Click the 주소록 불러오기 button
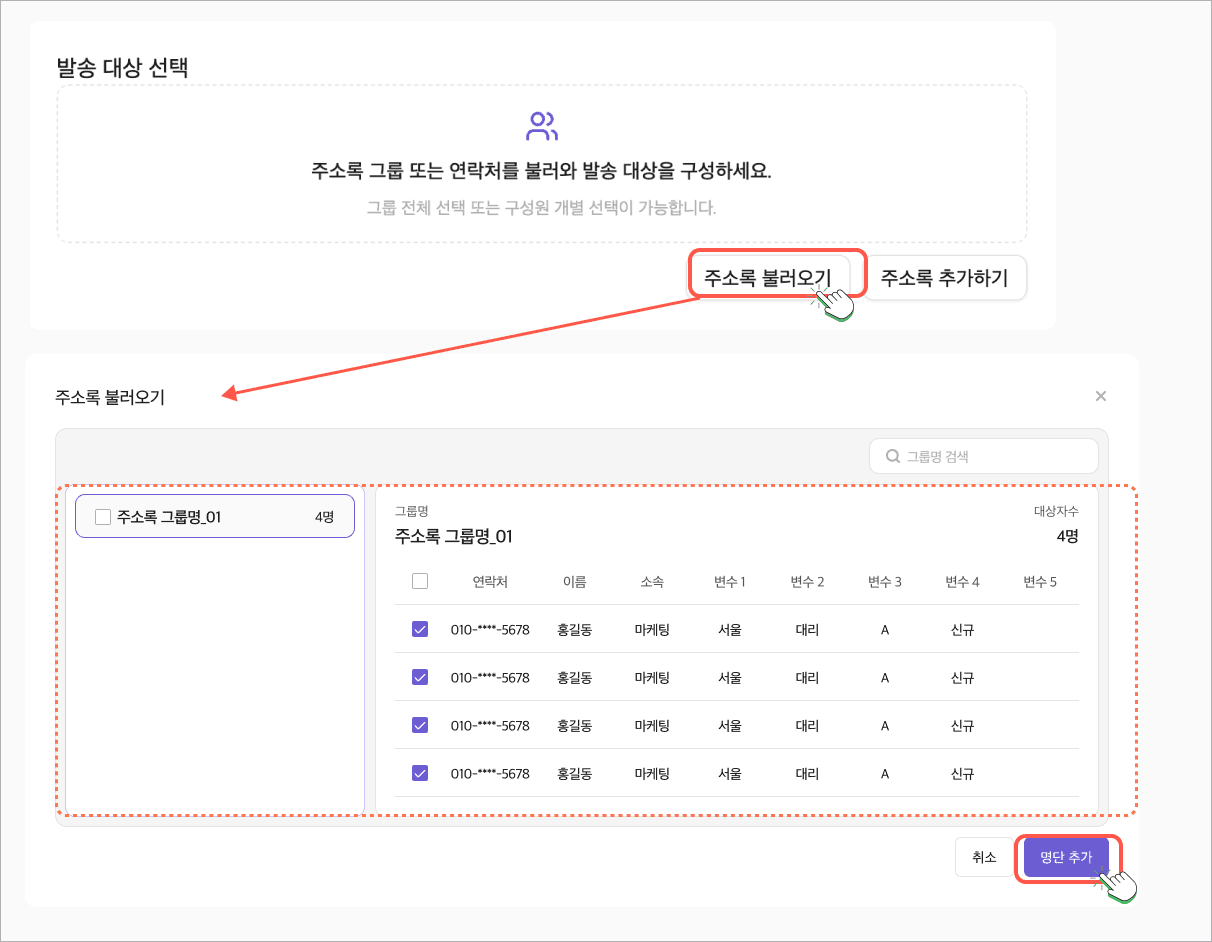Viewport: 1212px width, 942px height. (x=768, y=277)
